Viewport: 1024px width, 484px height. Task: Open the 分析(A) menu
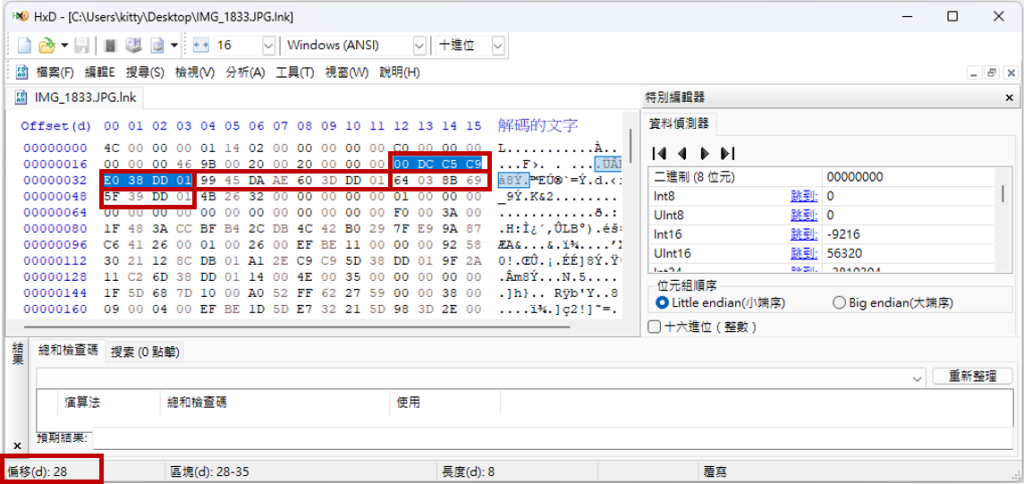(245, 72)
